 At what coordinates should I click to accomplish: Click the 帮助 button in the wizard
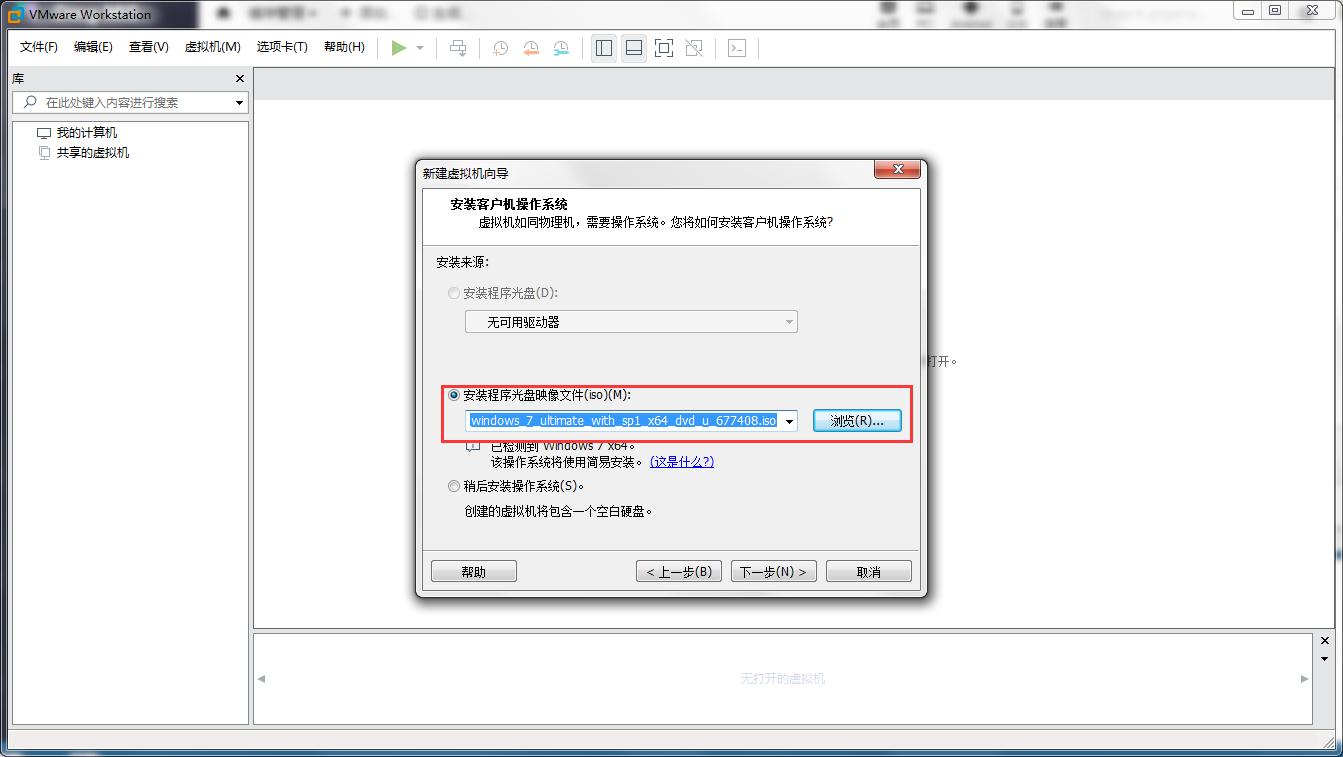pyautogui.click(x=474, y=572)
